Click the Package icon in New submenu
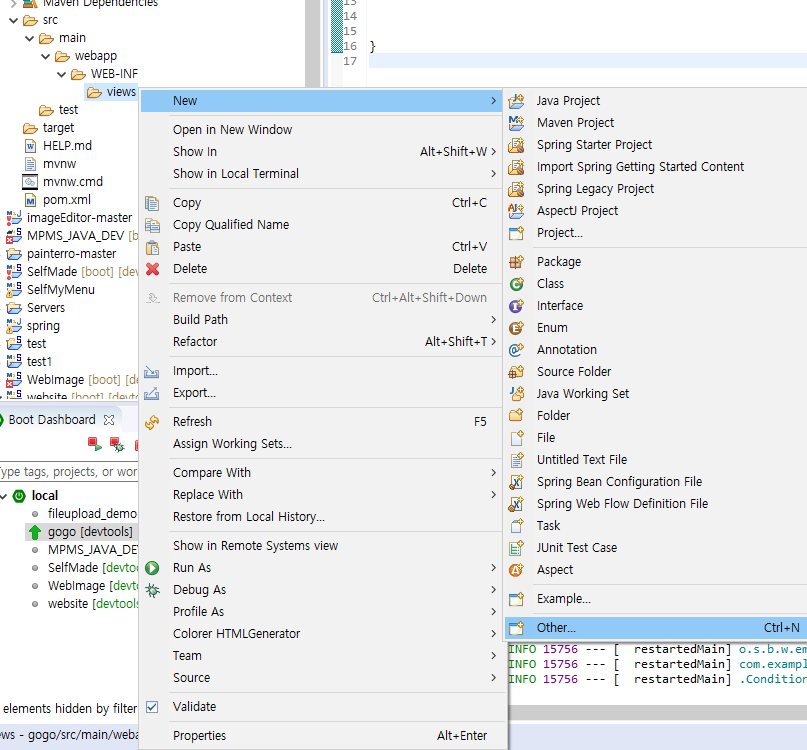The height and width of the screenshot is (750, 807). pyautogui.click(x=516, y=262)
